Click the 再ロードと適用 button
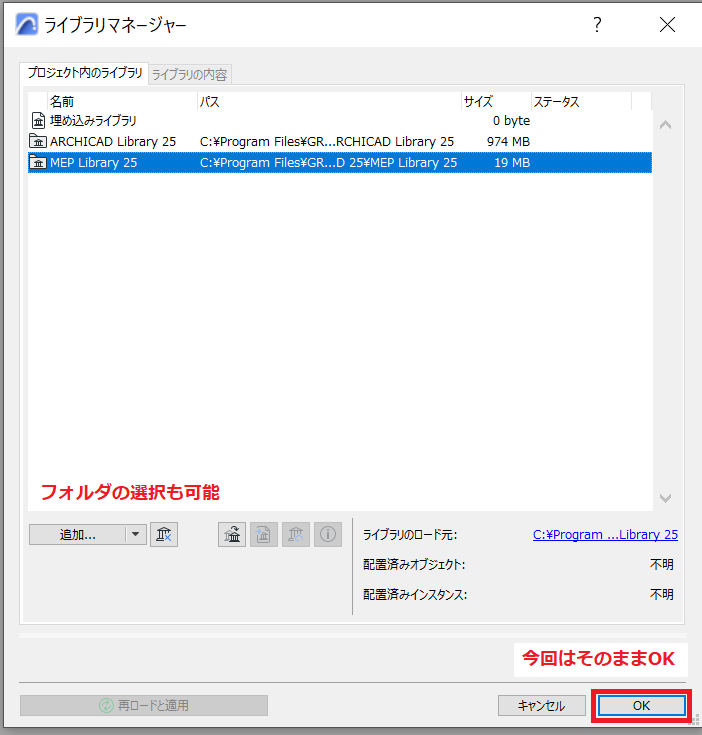The height and width of the screenshot is (735, 702). [144, 705]
